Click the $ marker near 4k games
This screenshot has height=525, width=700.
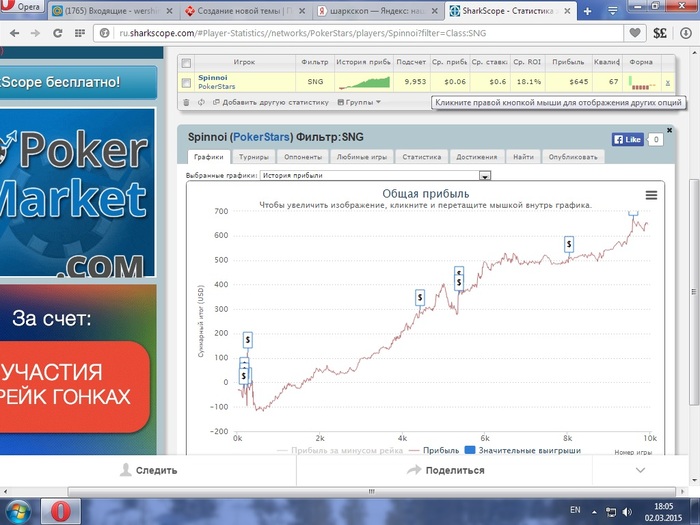[x=420, y=297]
